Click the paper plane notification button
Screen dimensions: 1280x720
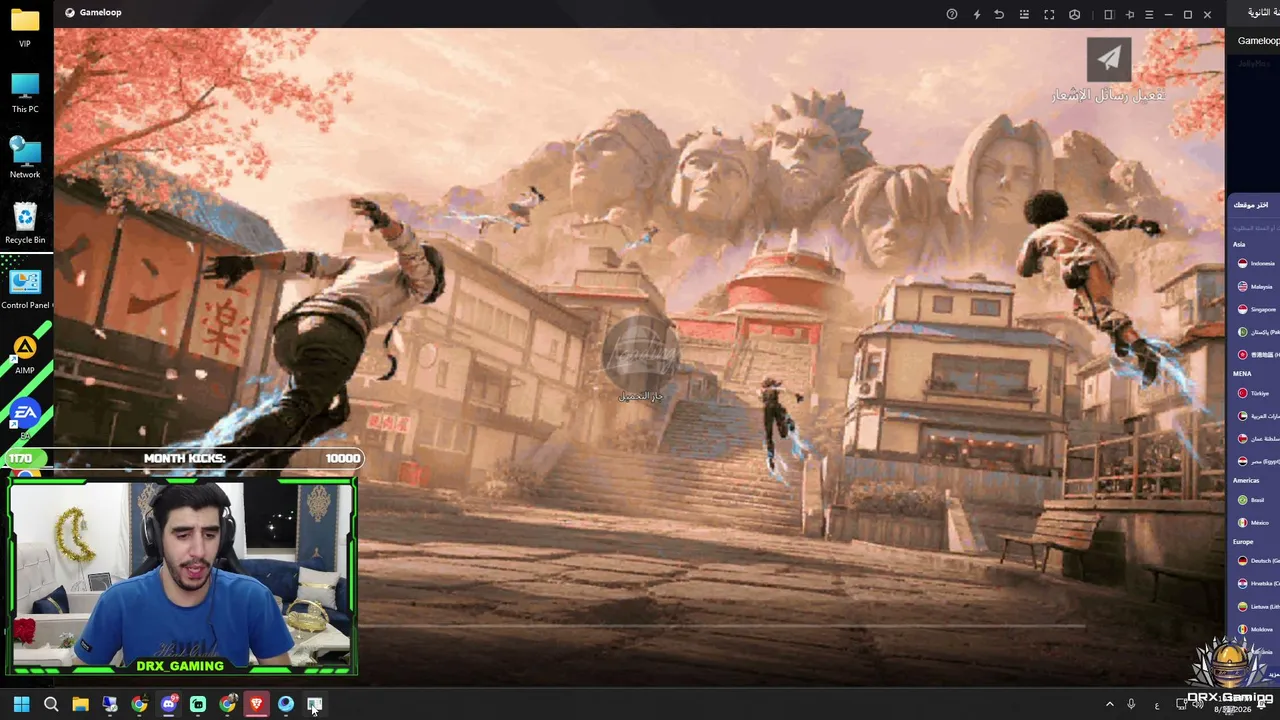(x=1109, y=59)
